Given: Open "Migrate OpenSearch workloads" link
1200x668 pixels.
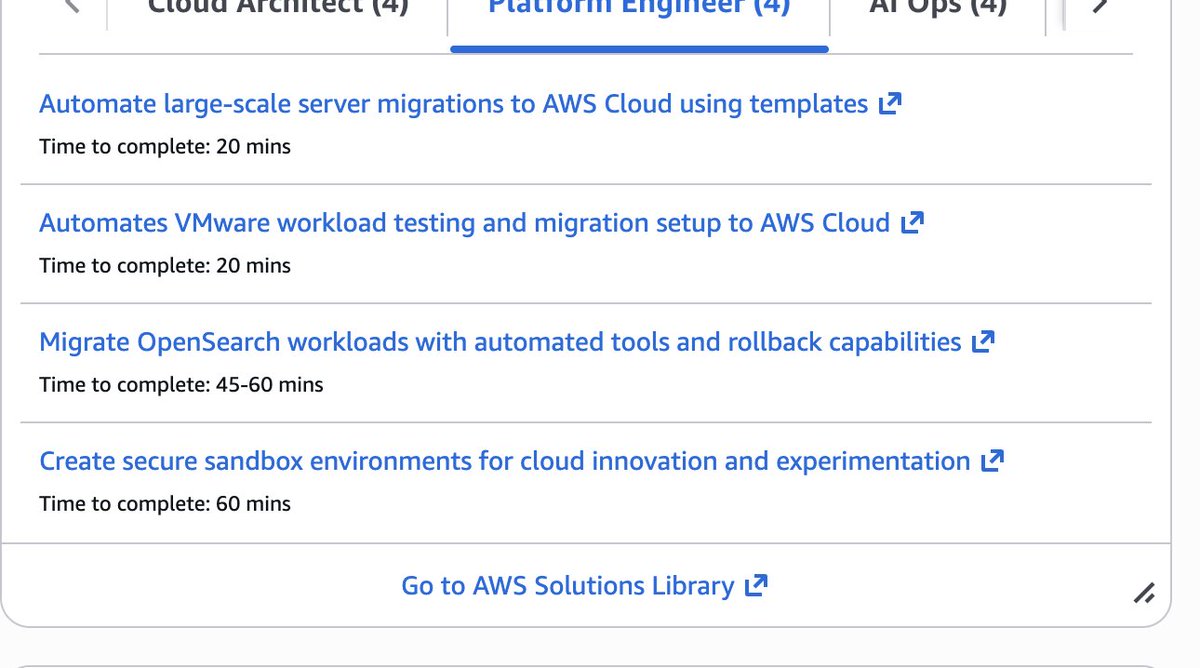Looking at the screenshot, I should pos(500,343).
